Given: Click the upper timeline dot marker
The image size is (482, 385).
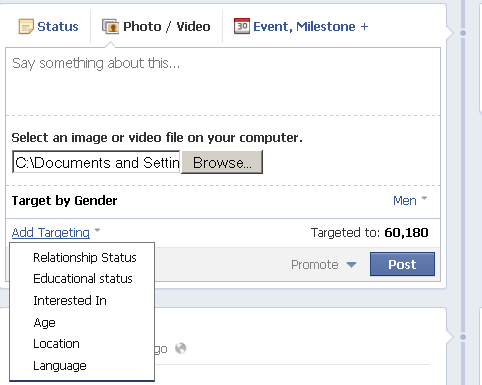Looking at the screenshot, I should click(x=463, y=33).
